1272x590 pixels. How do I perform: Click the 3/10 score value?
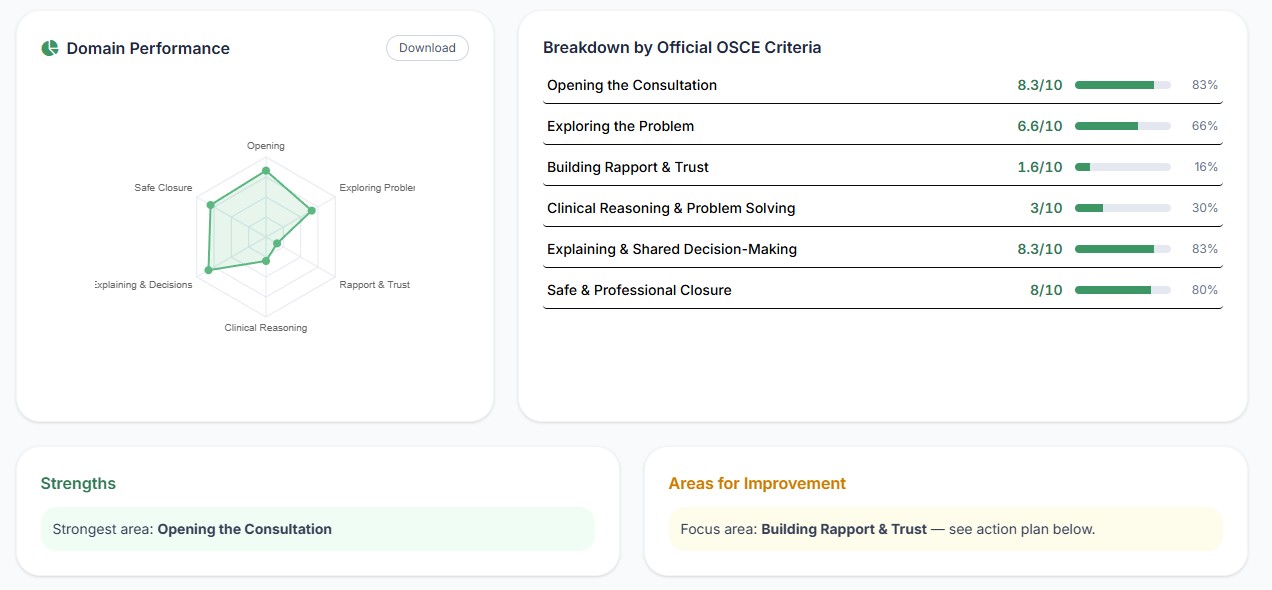[x=1046, y=208]
